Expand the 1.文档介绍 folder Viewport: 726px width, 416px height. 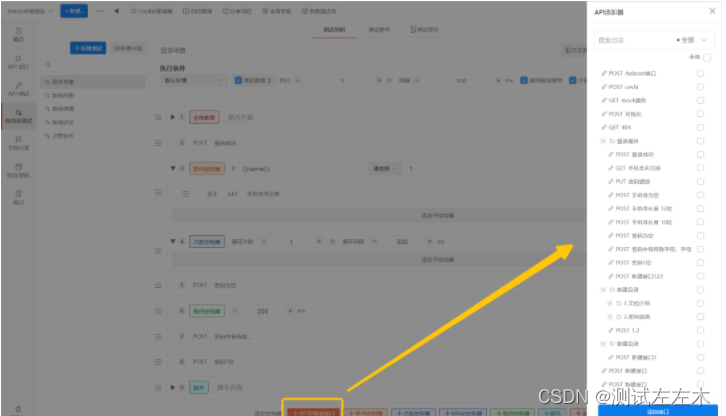[x=609, y=303]
